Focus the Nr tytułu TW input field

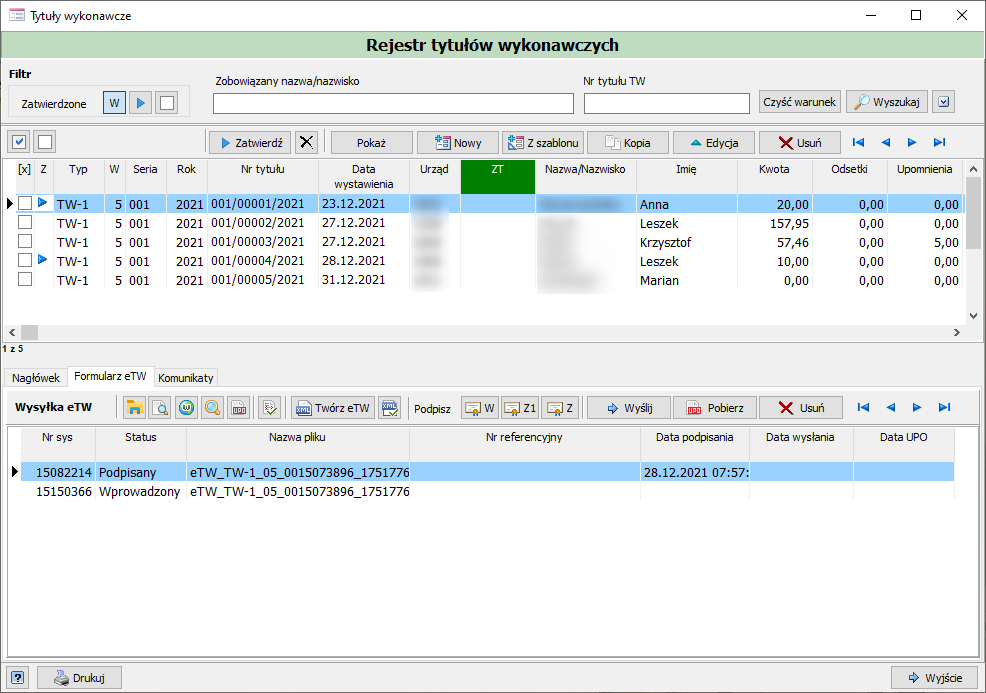pos(666,104)
